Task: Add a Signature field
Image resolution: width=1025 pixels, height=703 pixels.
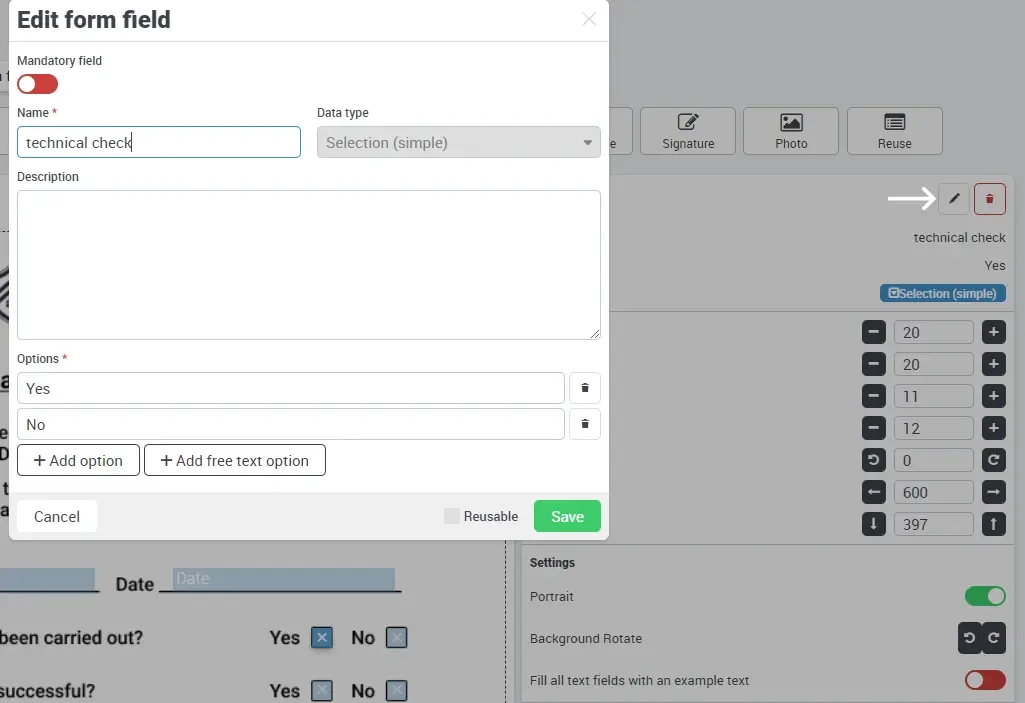Action: (688, 131)
